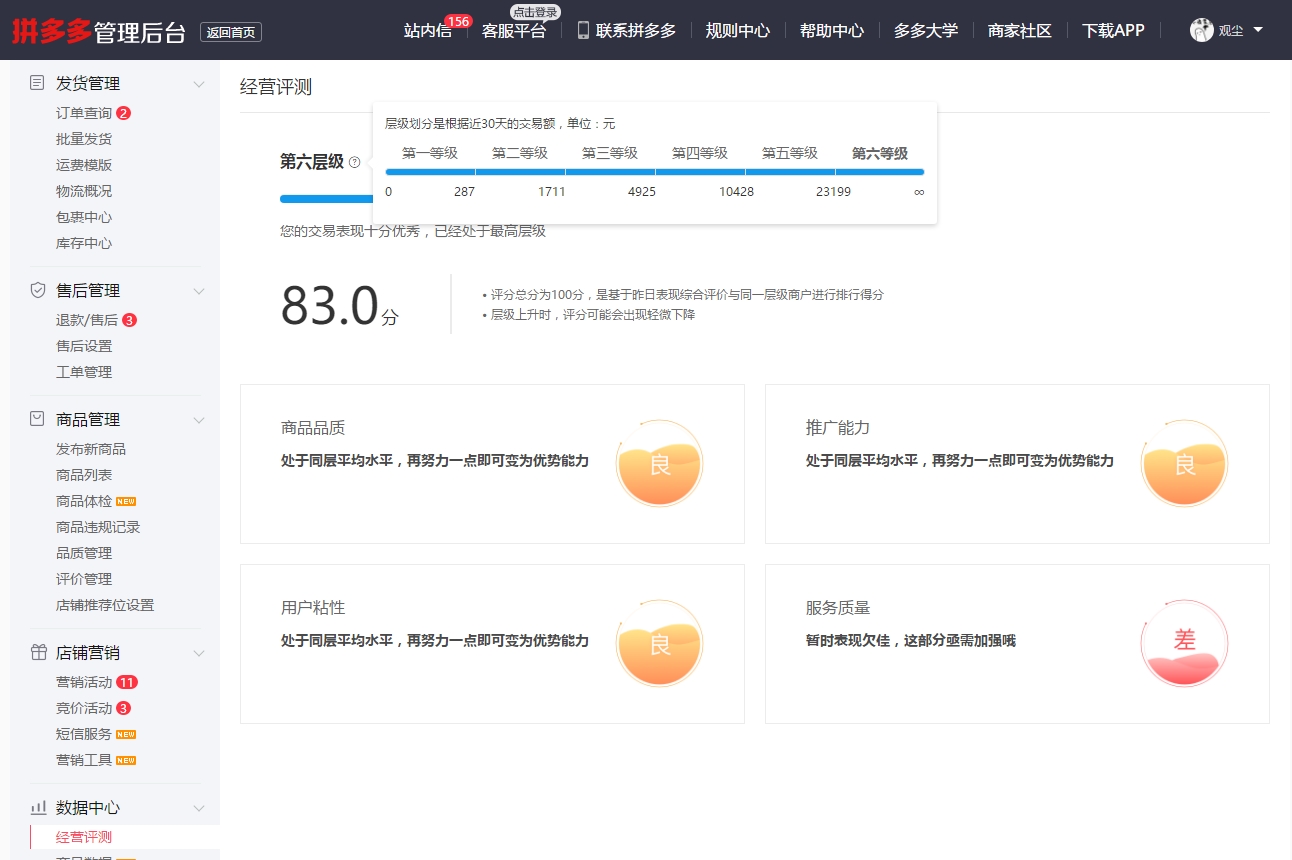This screenshot has width=1292, height=860.
Task: Open 下载APP in top navigation
Action: click(x=1113, y=31)
